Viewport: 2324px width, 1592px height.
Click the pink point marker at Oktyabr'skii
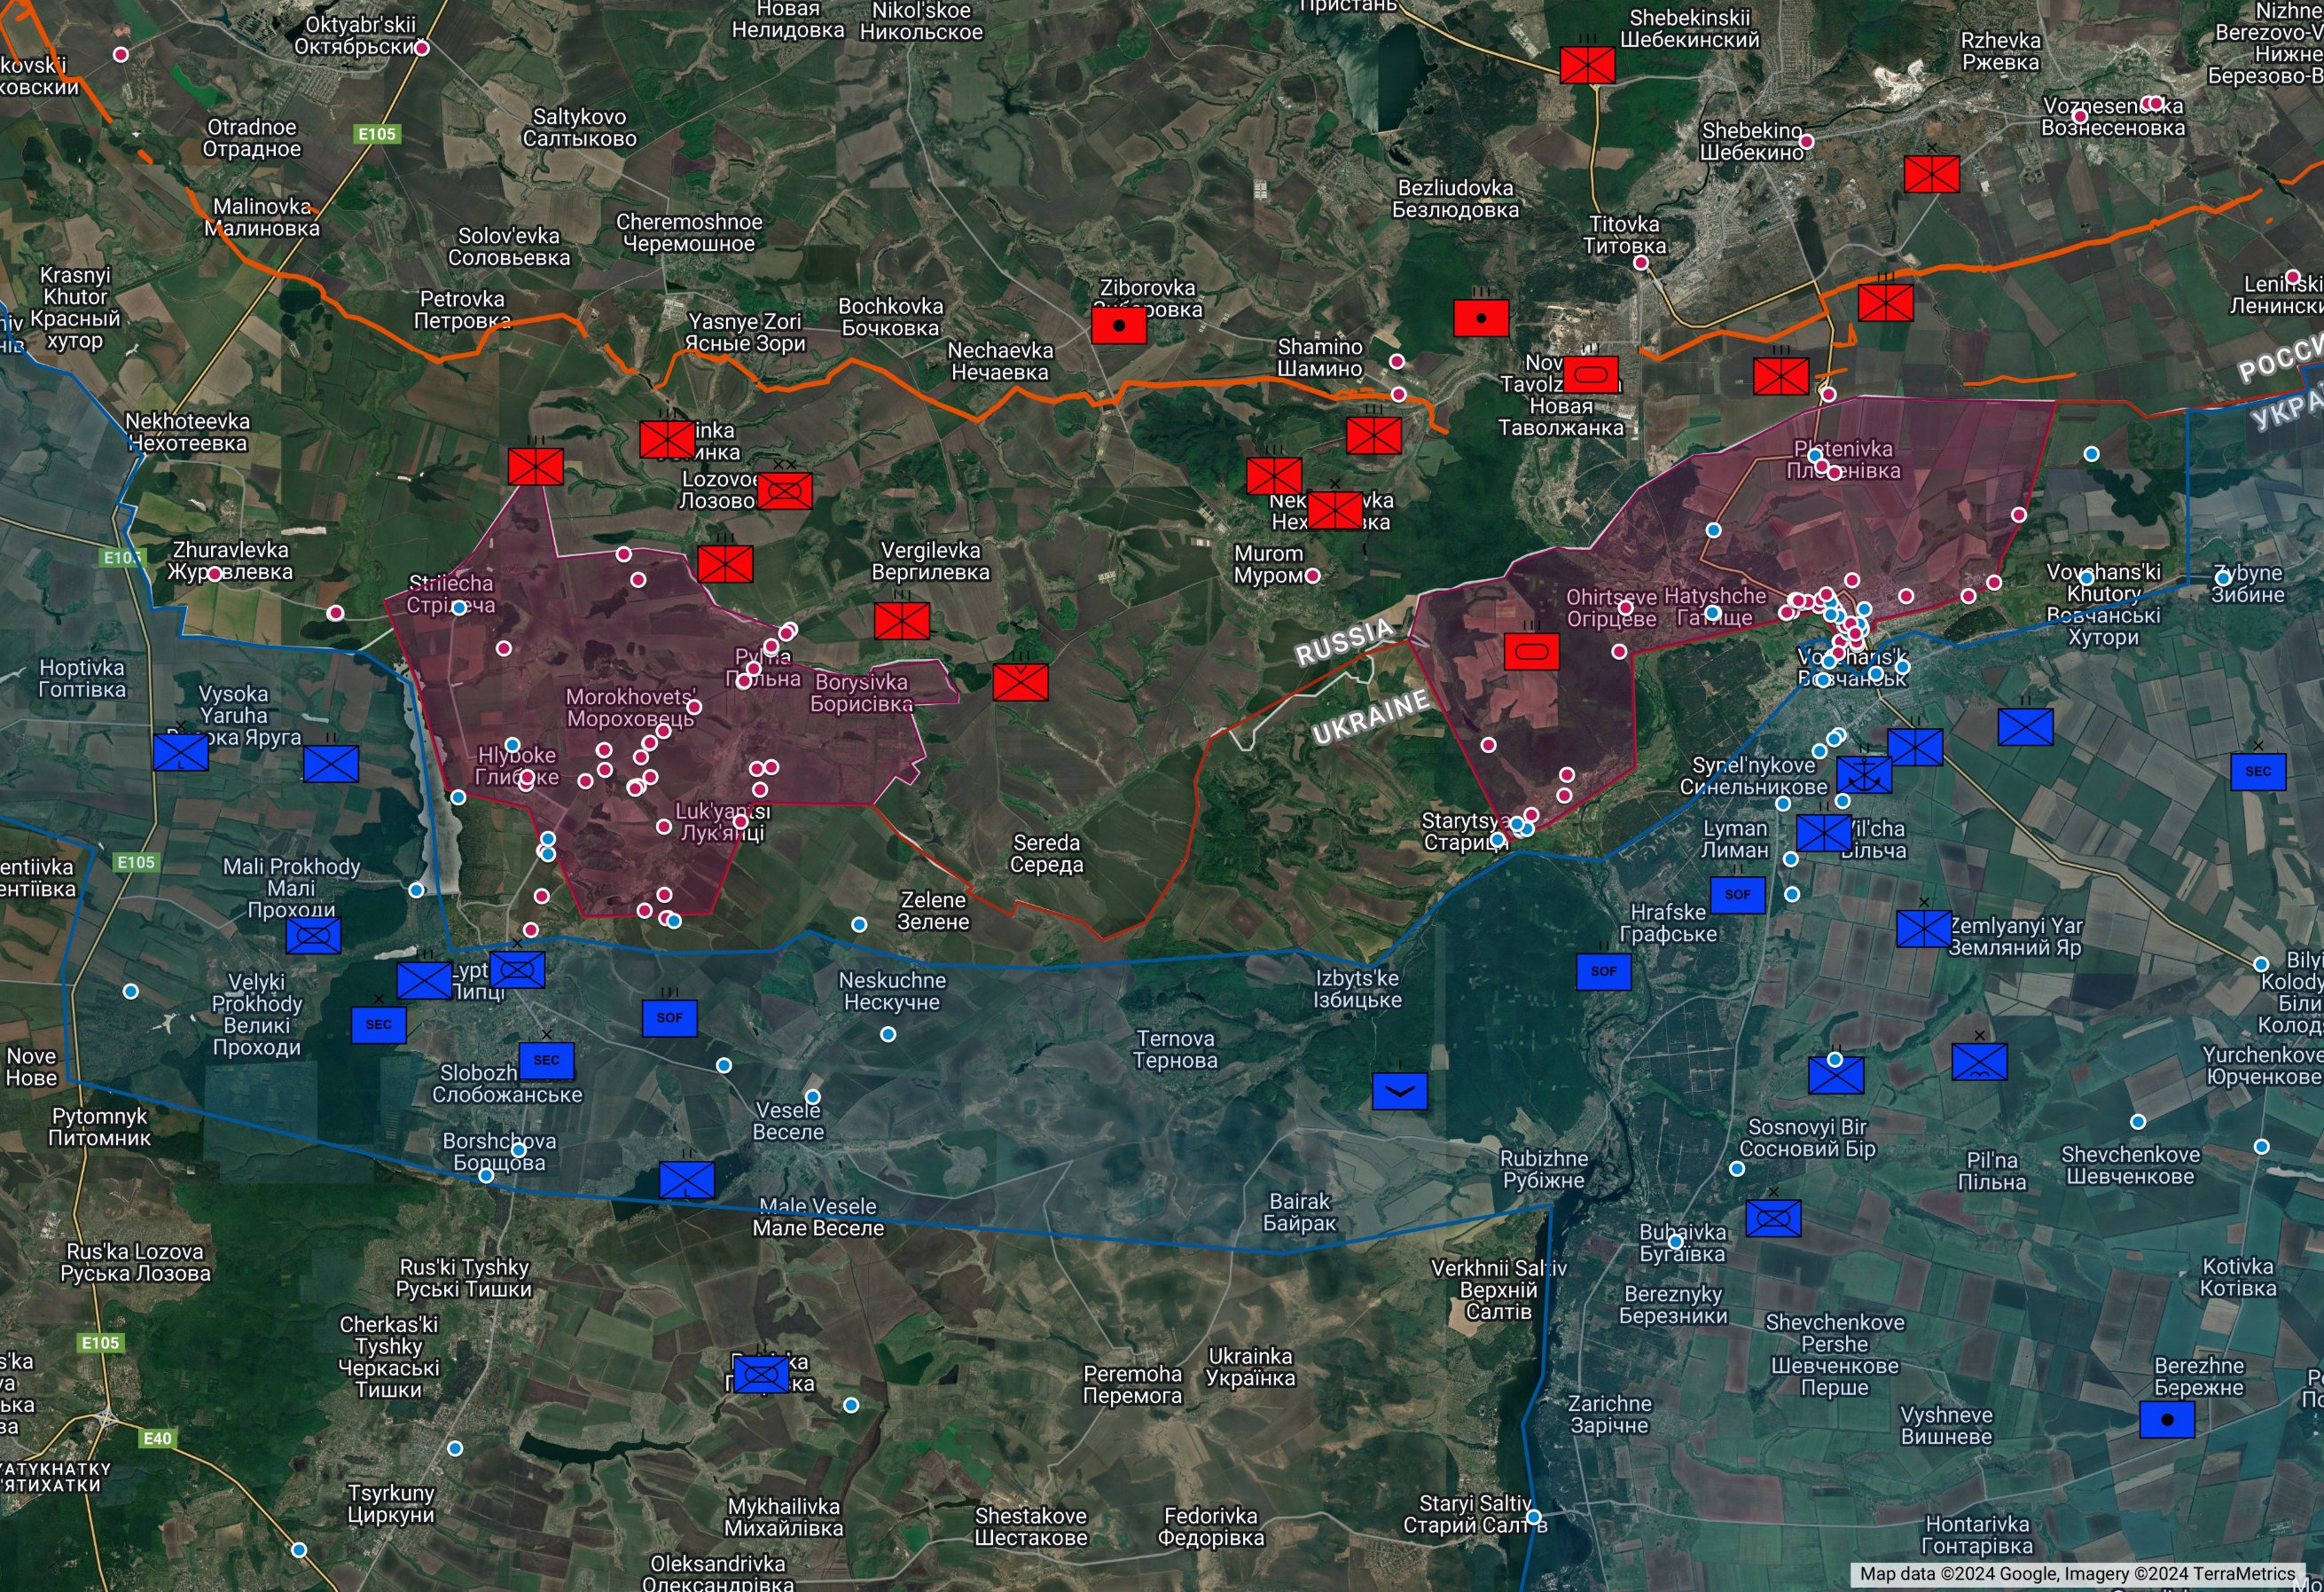click(x=422, y=47)
